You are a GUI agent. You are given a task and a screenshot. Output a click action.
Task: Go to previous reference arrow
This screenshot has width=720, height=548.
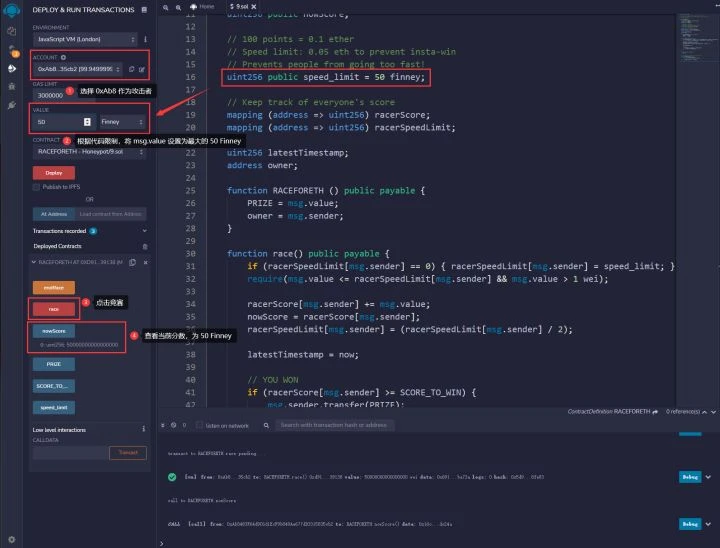tap(704, 412)
